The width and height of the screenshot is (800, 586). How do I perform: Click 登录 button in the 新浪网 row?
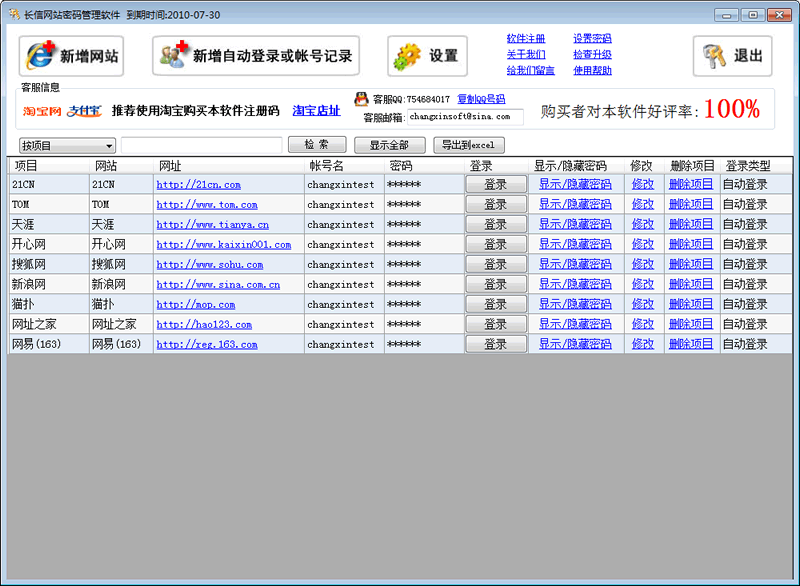click(496, 284)
